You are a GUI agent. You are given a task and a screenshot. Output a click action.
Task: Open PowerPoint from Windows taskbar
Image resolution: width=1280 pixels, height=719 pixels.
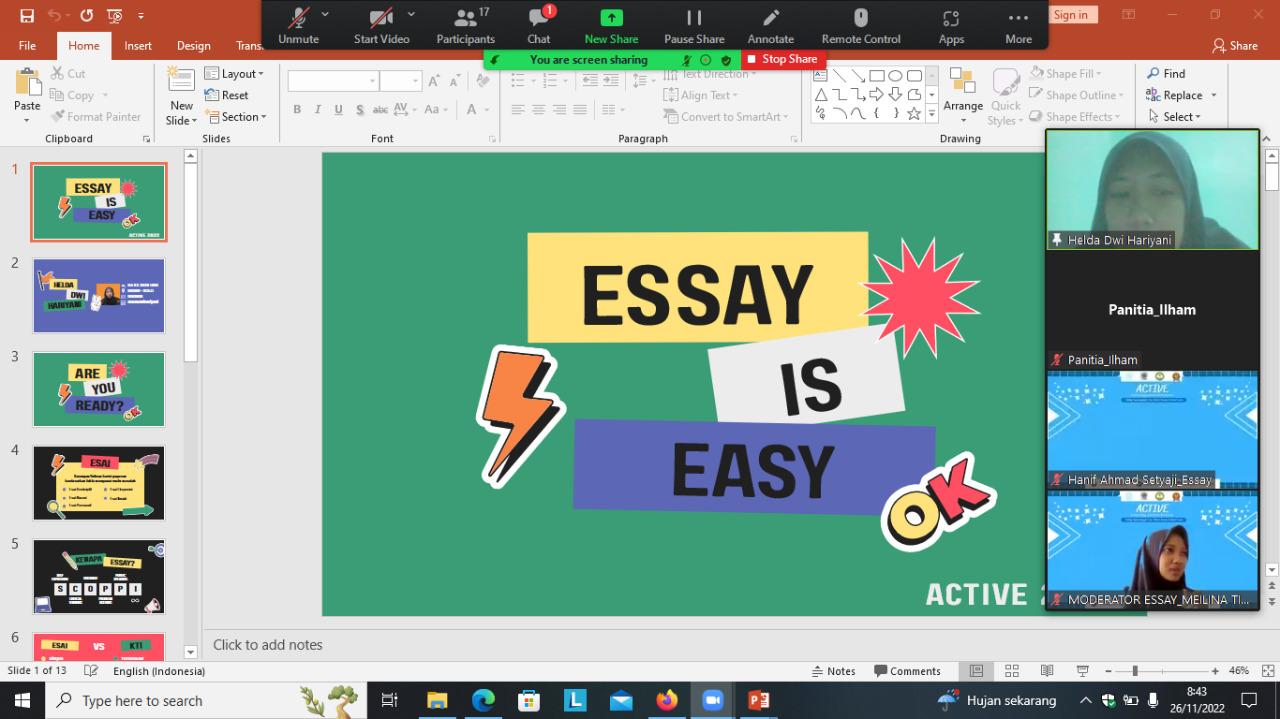click(x=759, y=700)
